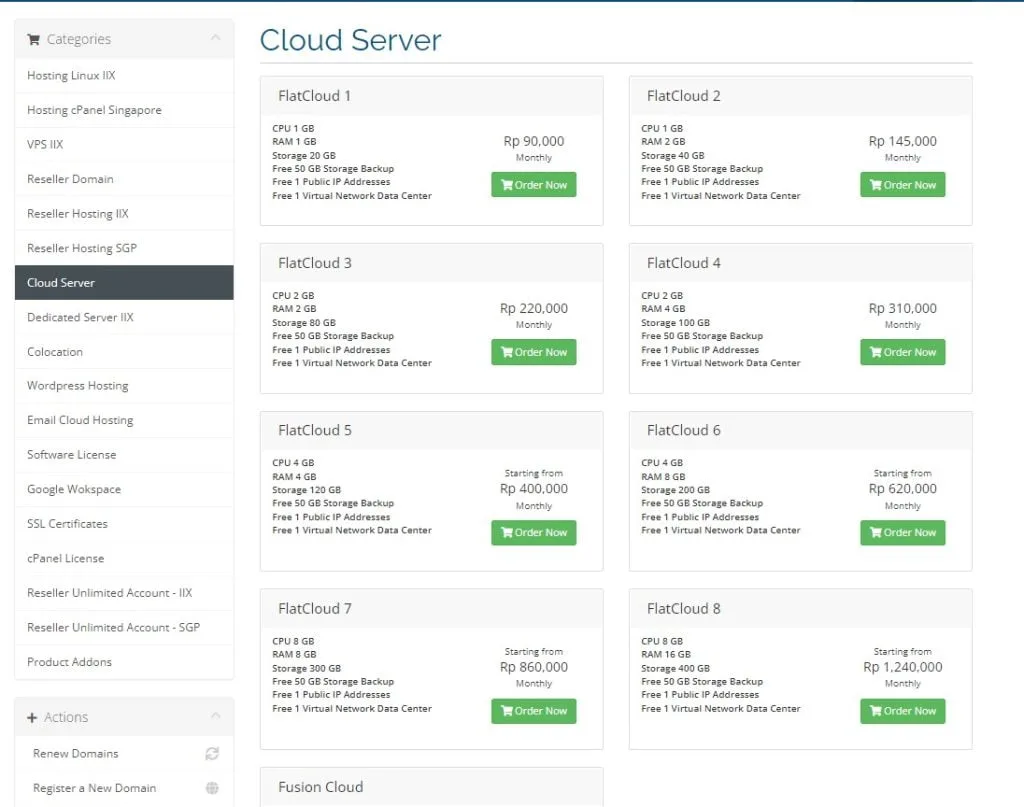Open the Hosting Linux IIX category
The image size is (1024, 807).
tap(71, 76)
